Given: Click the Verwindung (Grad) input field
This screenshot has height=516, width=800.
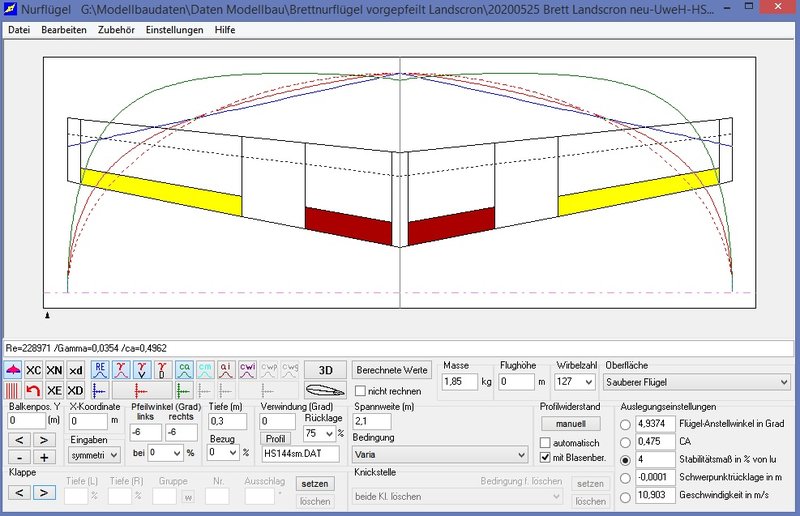Looking at the screenshot, I should pyautogui.click(x=278, y=422).
